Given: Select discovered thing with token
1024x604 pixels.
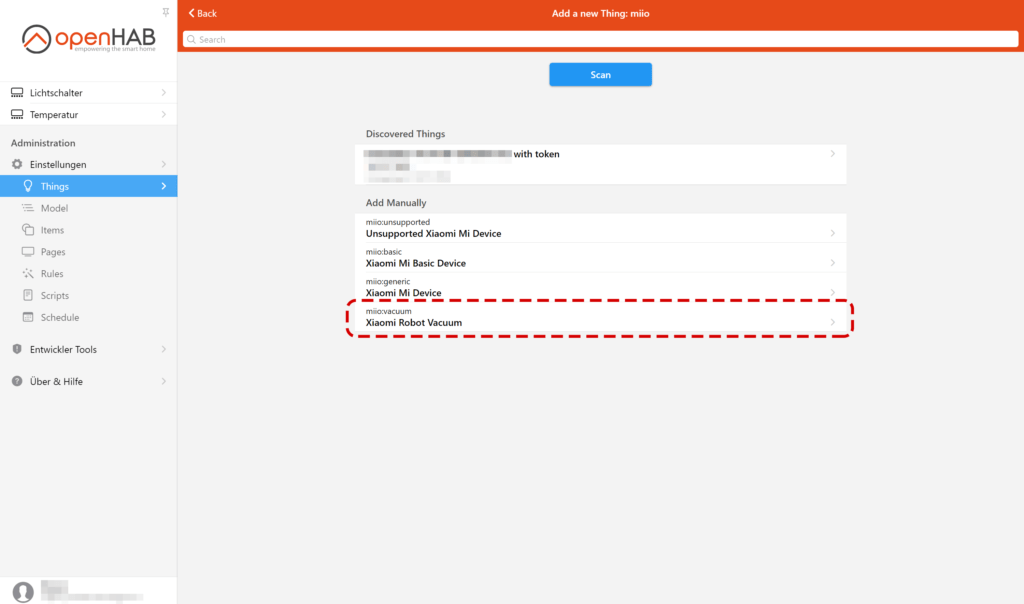Looking at the screenshot, I should point(600,165).
